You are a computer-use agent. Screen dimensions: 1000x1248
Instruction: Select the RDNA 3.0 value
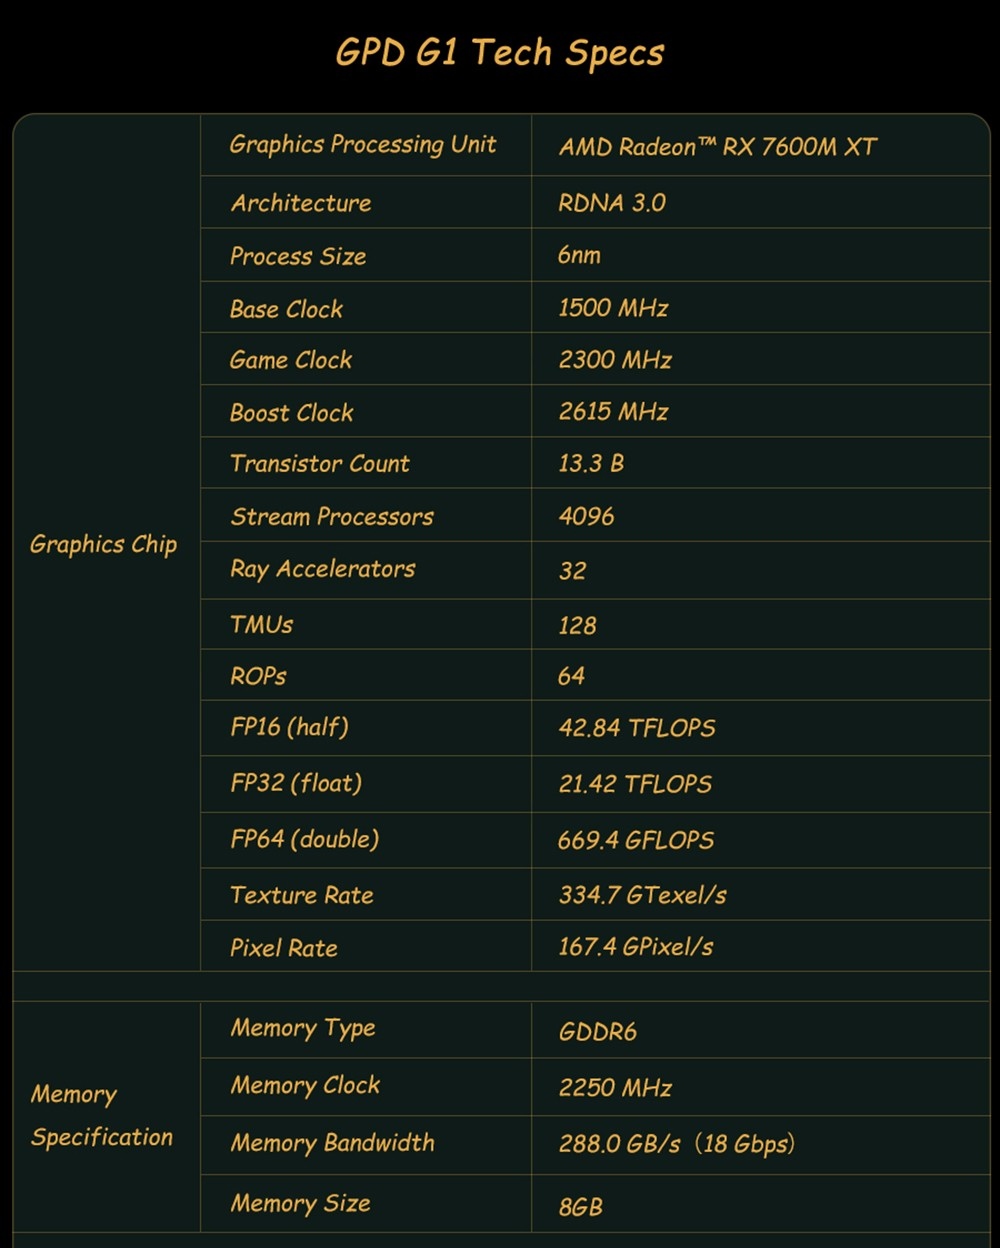pyautogui.click(x=611, y=203)
